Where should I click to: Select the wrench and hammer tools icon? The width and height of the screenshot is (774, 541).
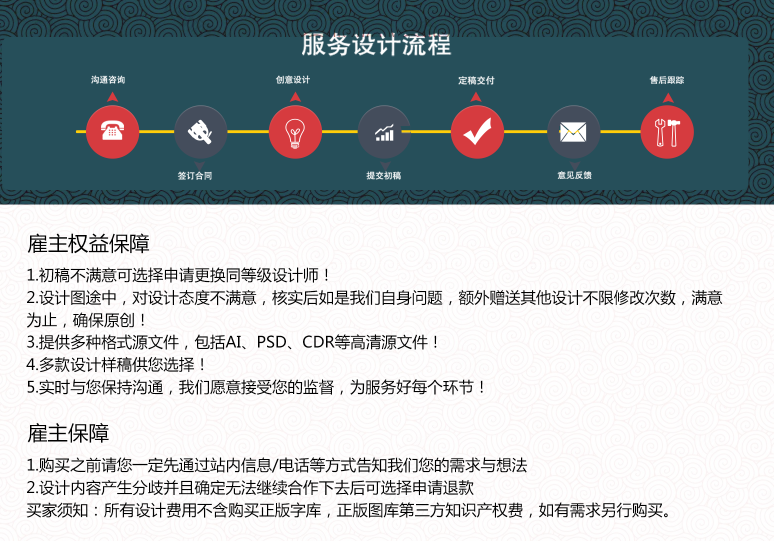coord(667,132)
